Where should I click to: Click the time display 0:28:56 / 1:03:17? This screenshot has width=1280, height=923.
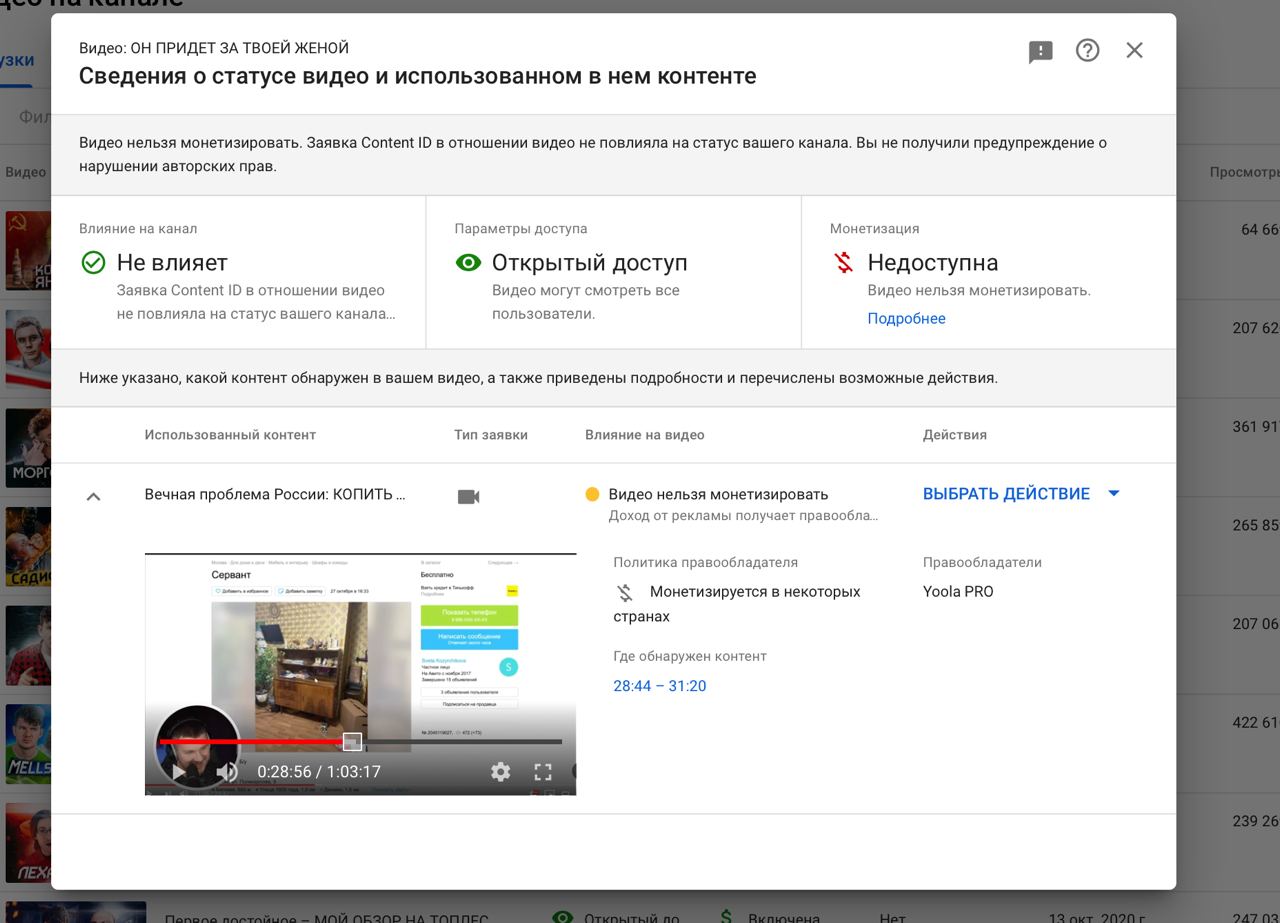coord(319,772)
